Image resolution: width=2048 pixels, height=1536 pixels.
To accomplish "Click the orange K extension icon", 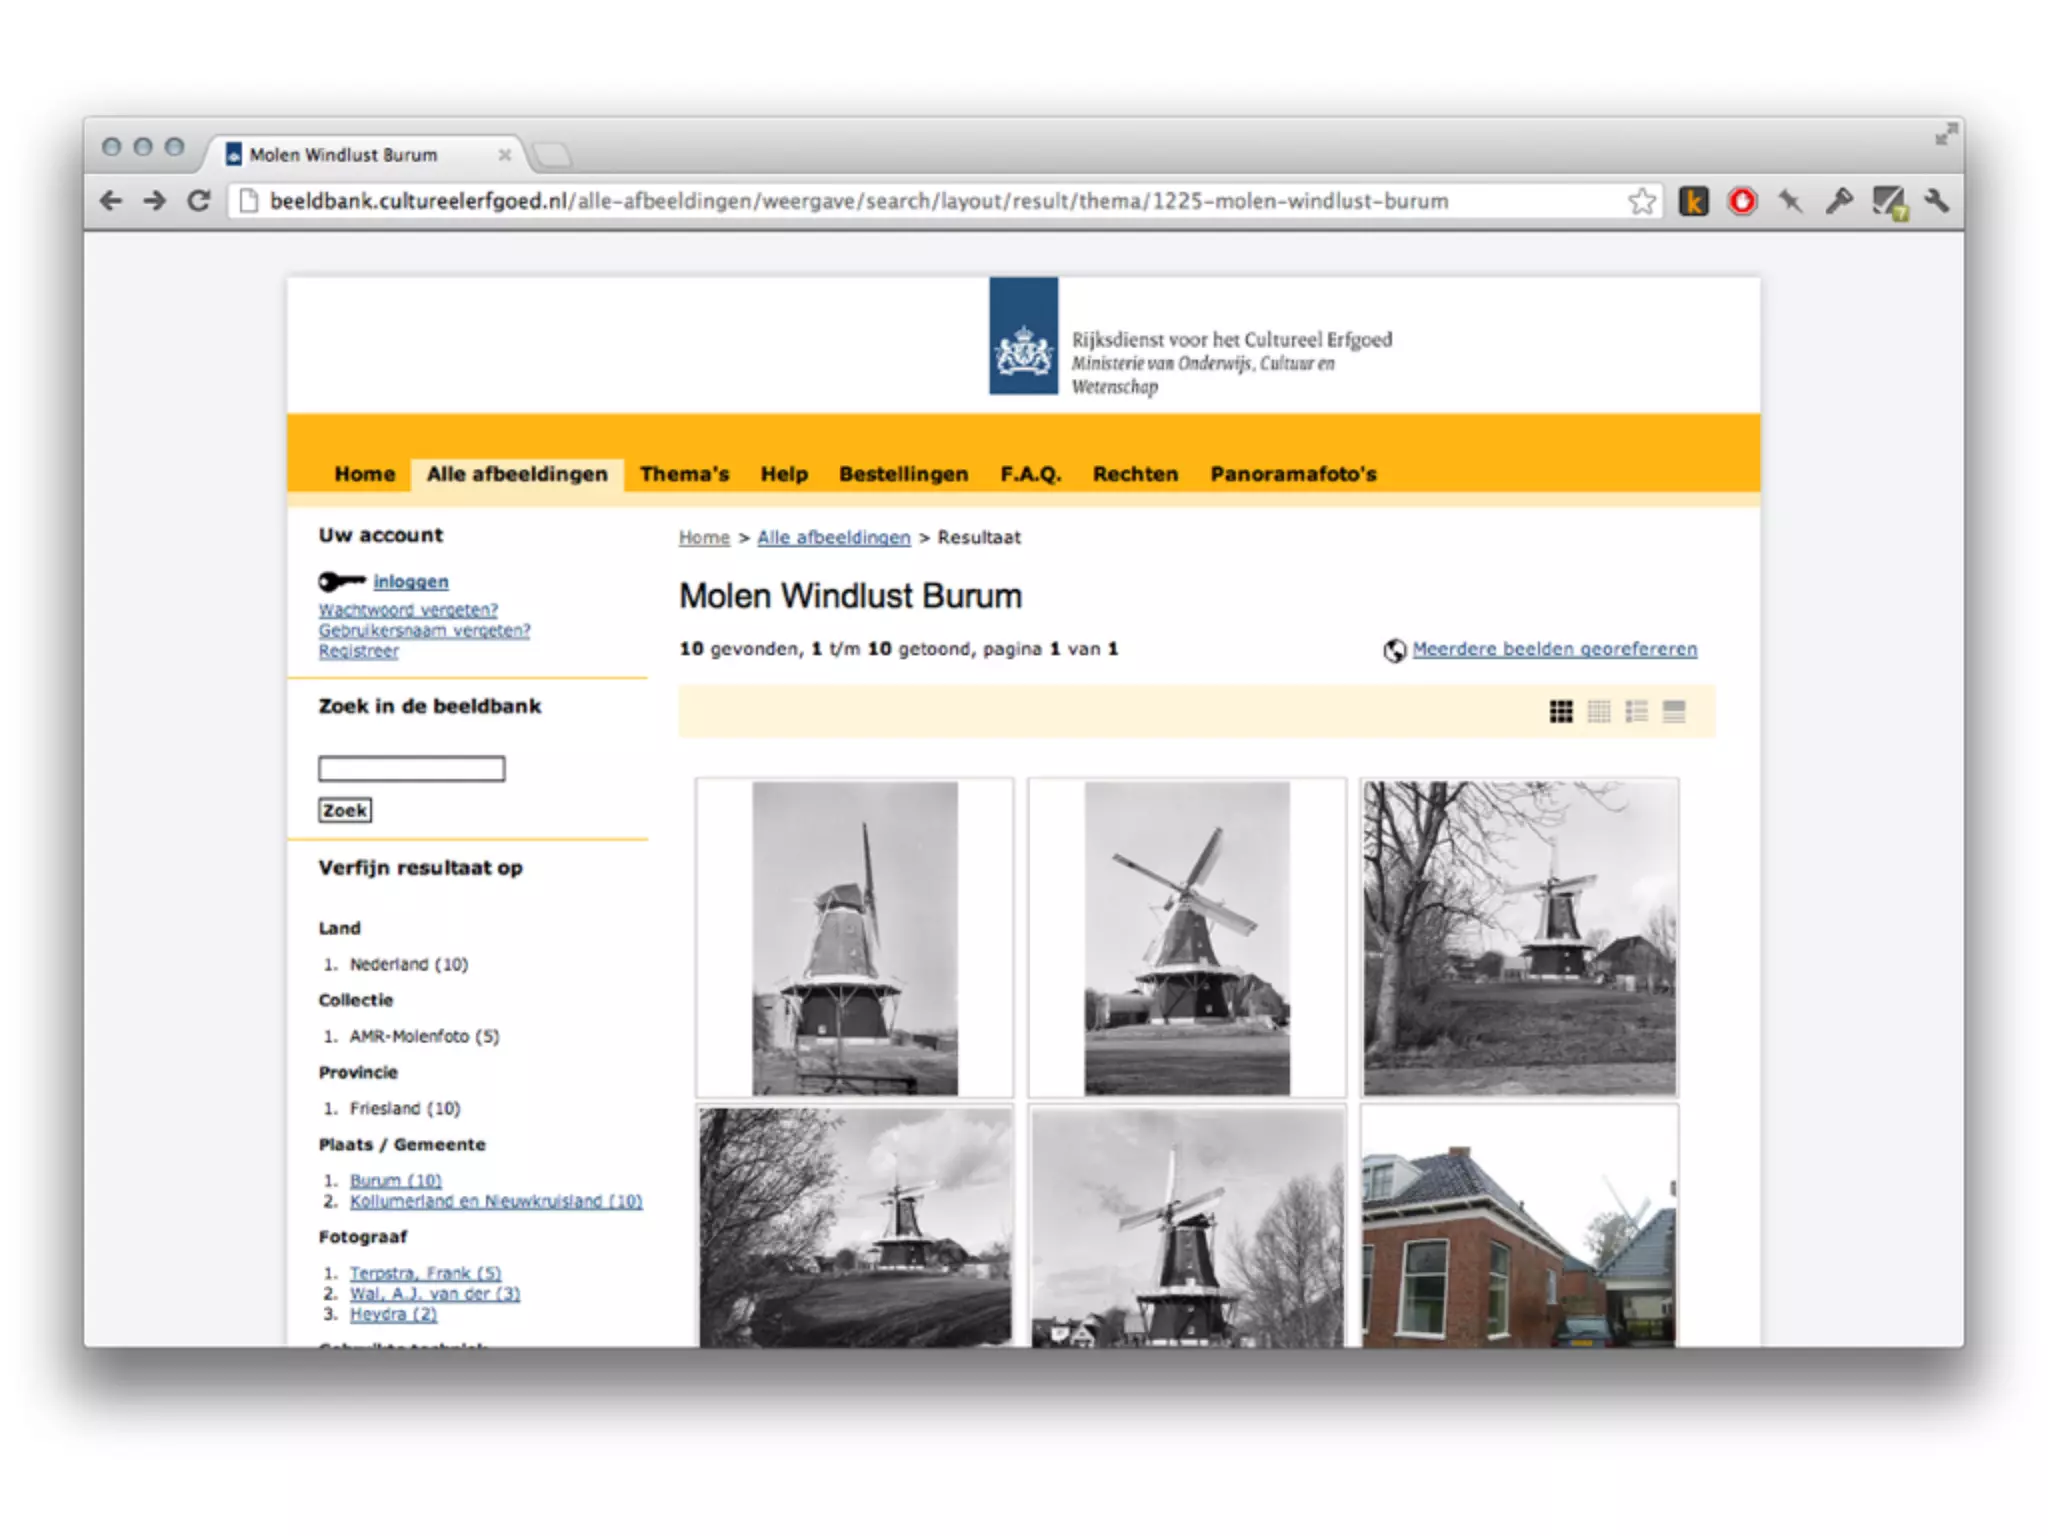I will pyautogui.click(x=1693, y=201).
